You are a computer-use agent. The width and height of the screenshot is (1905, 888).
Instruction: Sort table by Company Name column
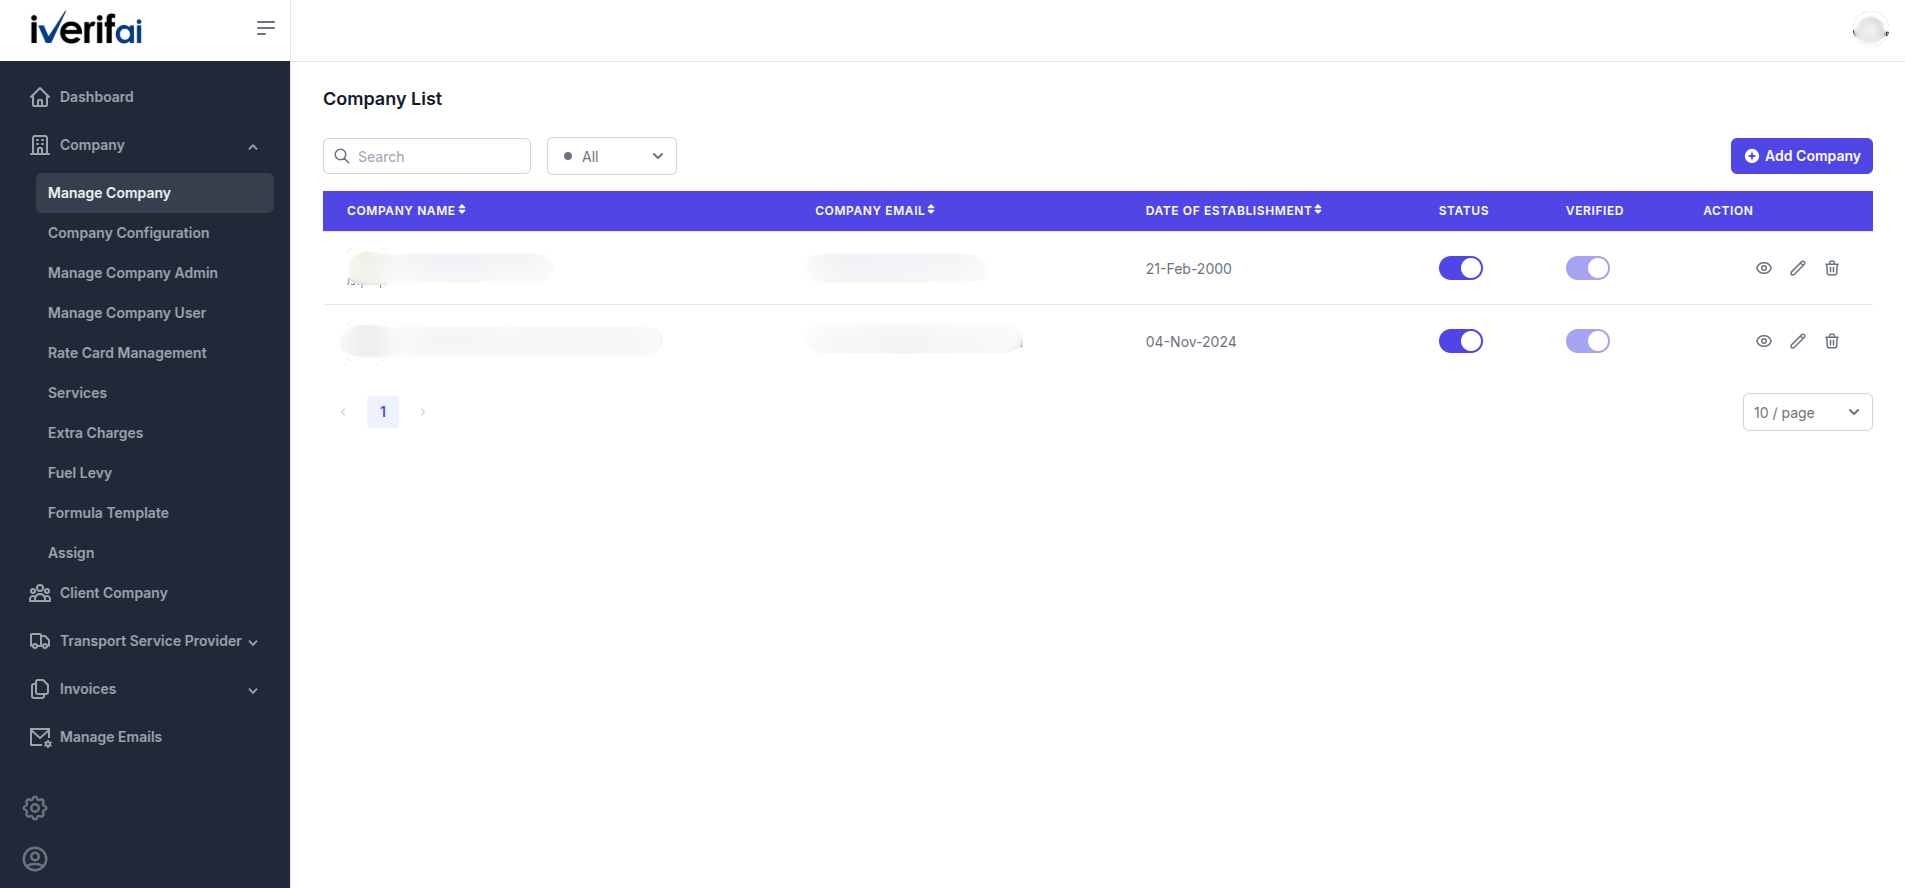406,211
